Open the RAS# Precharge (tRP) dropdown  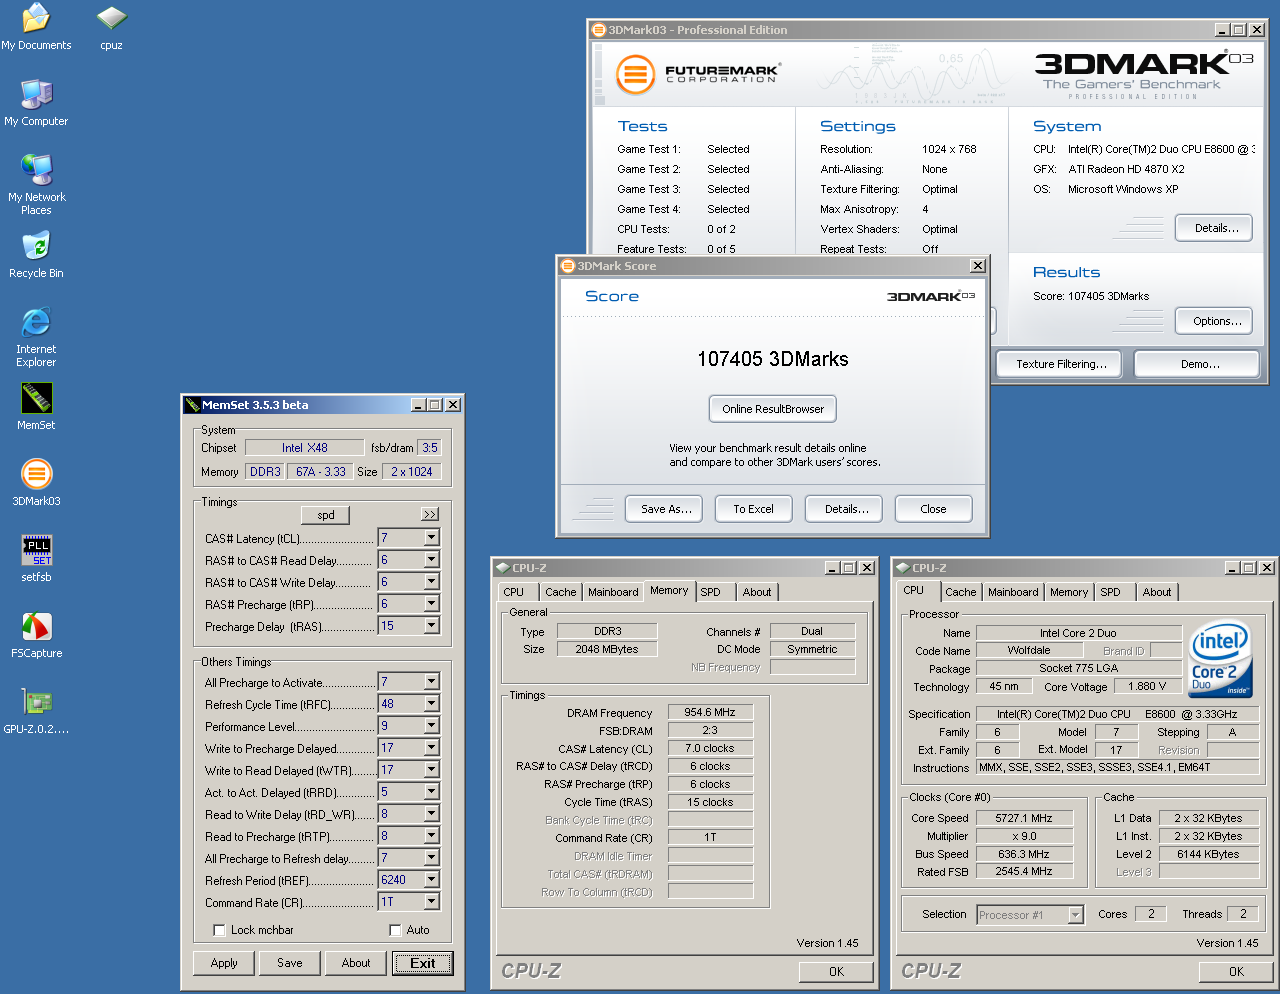(x=431, y=604)
